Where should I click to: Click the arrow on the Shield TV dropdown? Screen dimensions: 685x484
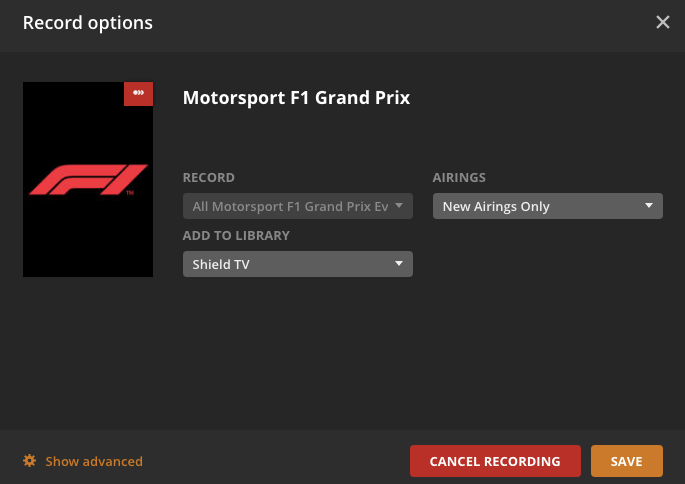[x=399, y=263]
